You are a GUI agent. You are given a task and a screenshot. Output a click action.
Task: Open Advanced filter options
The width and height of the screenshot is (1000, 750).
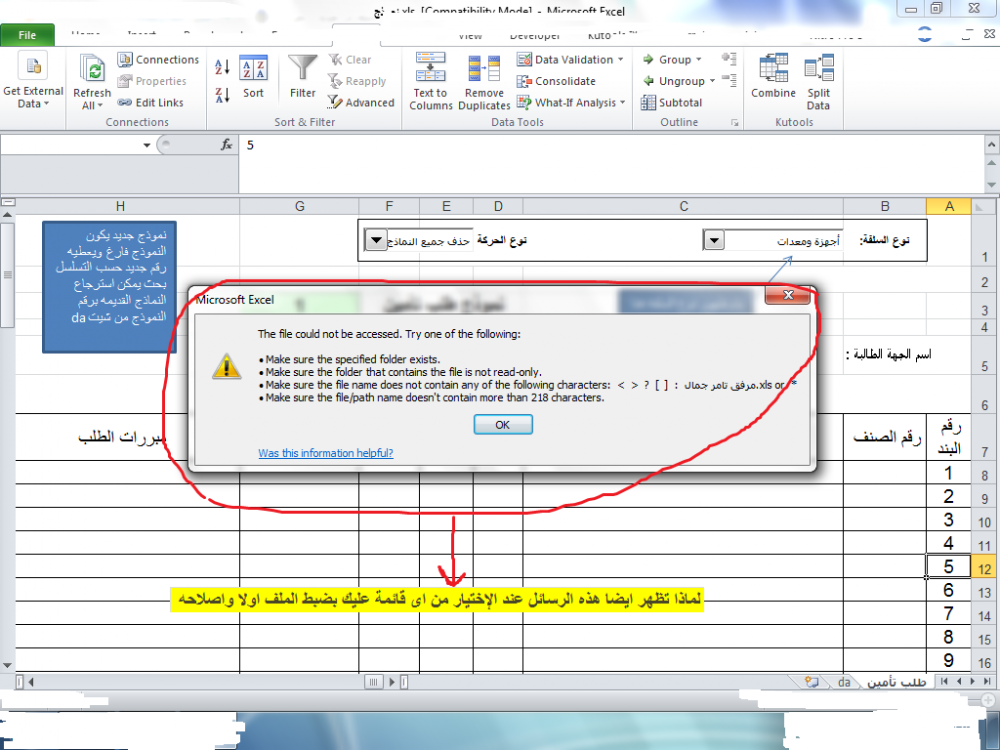click(x=361, y=103)
